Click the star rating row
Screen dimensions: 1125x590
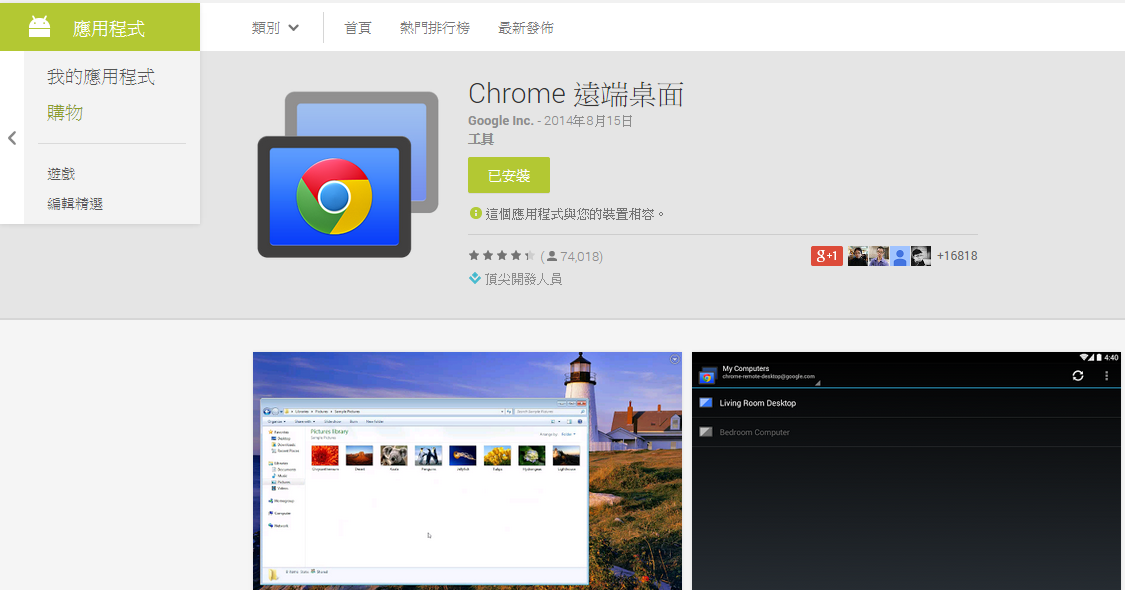[502, 256]
